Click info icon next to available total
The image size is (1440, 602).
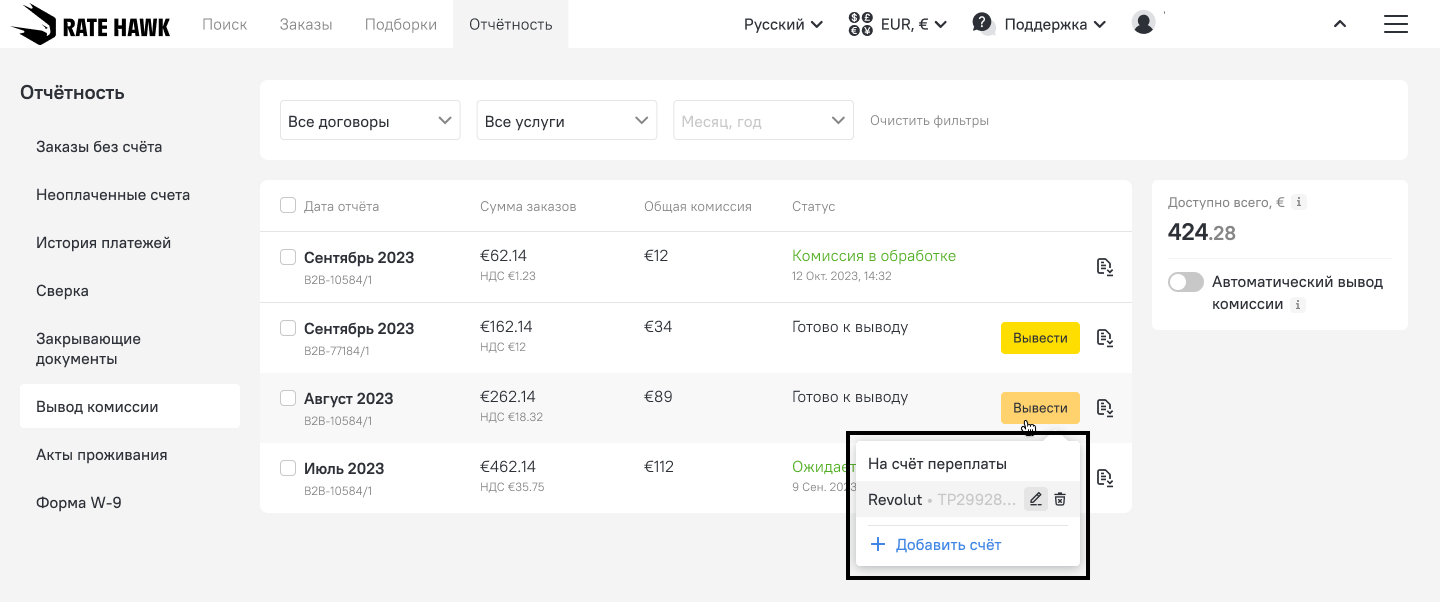[x=1299, y=202]
